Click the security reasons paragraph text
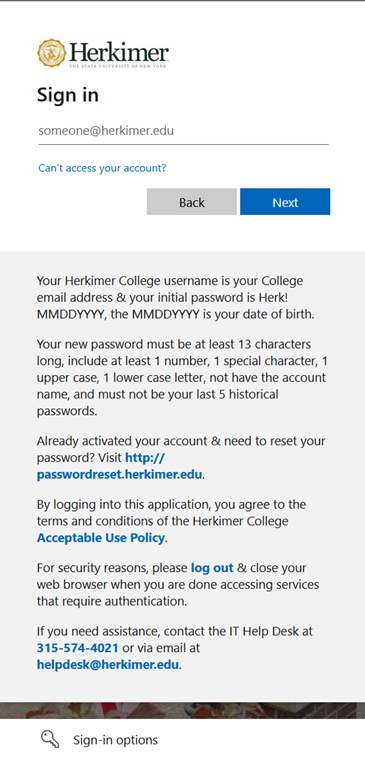 point(178,584)
